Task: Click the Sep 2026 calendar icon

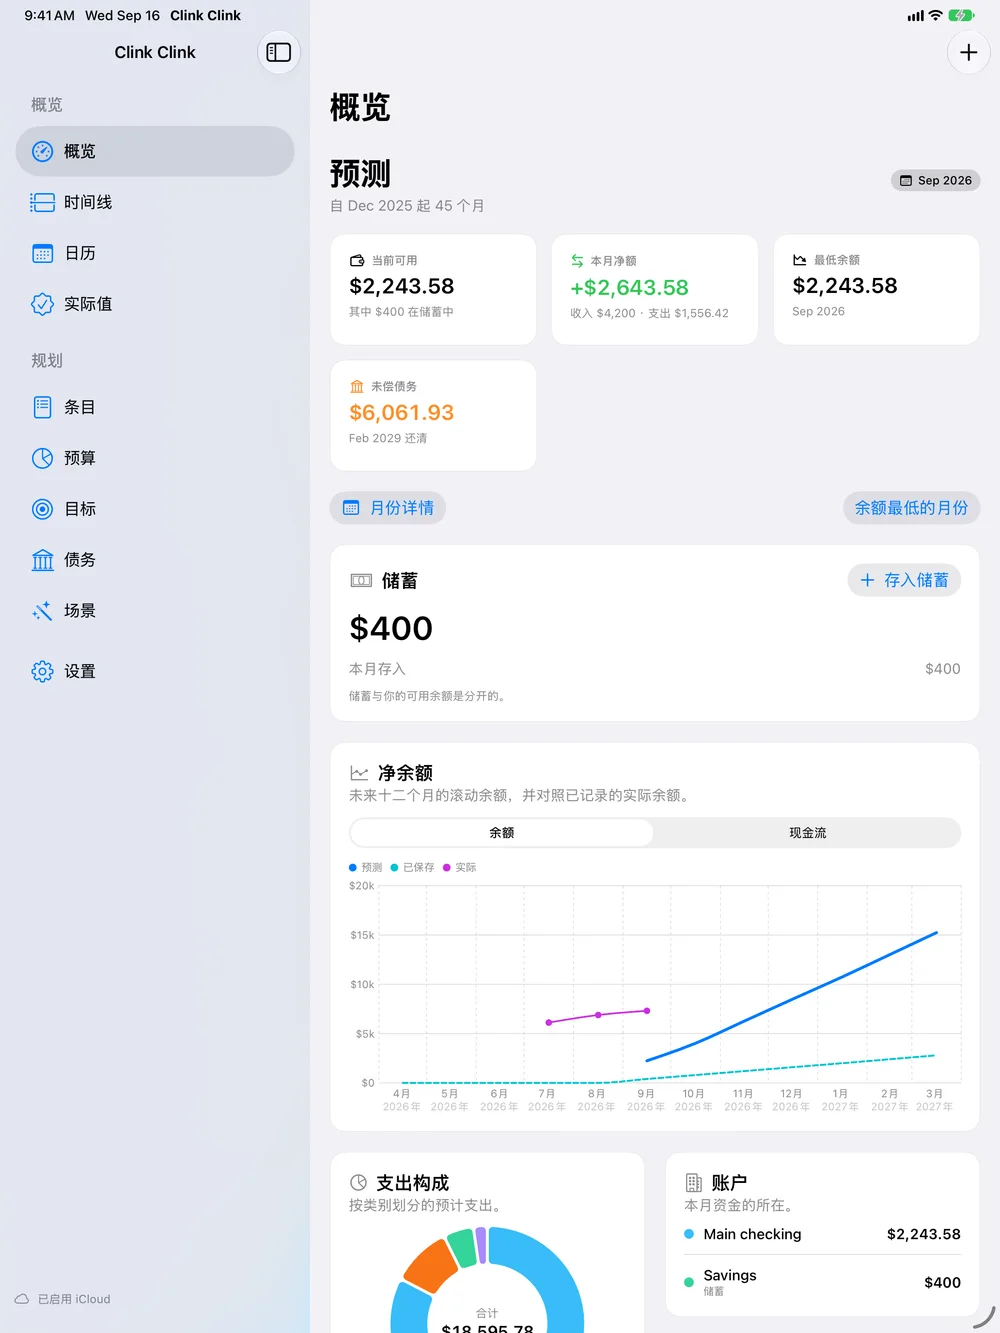Action: click(x=906, y=180)
